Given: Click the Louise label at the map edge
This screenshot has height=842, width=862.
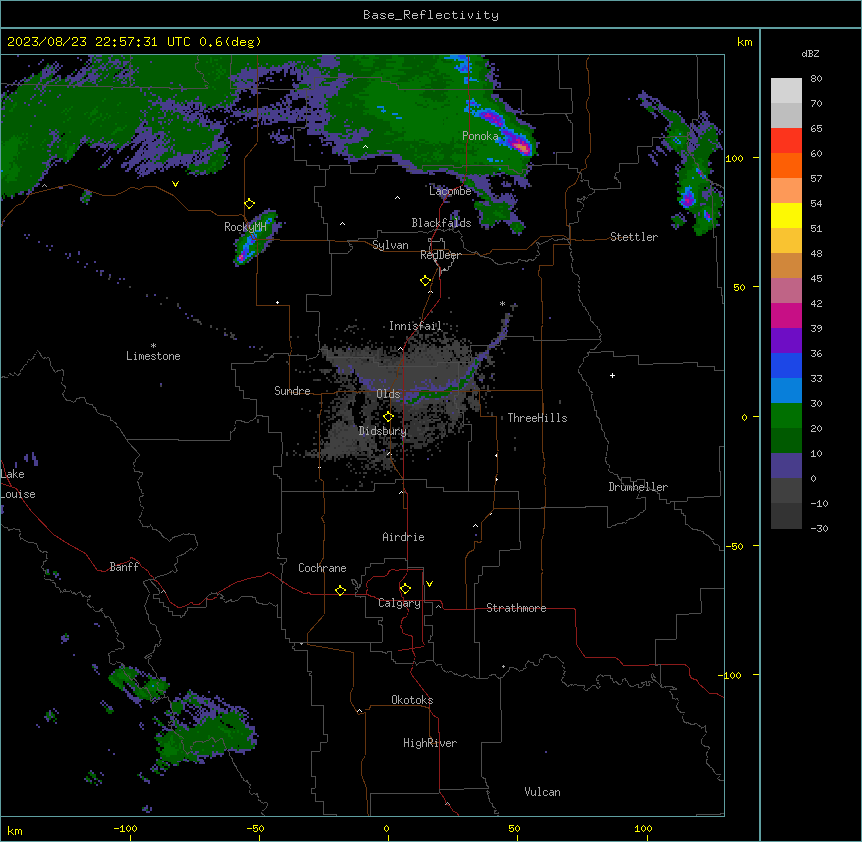Looking at the screenshot, I should click(x=18, y=494).
